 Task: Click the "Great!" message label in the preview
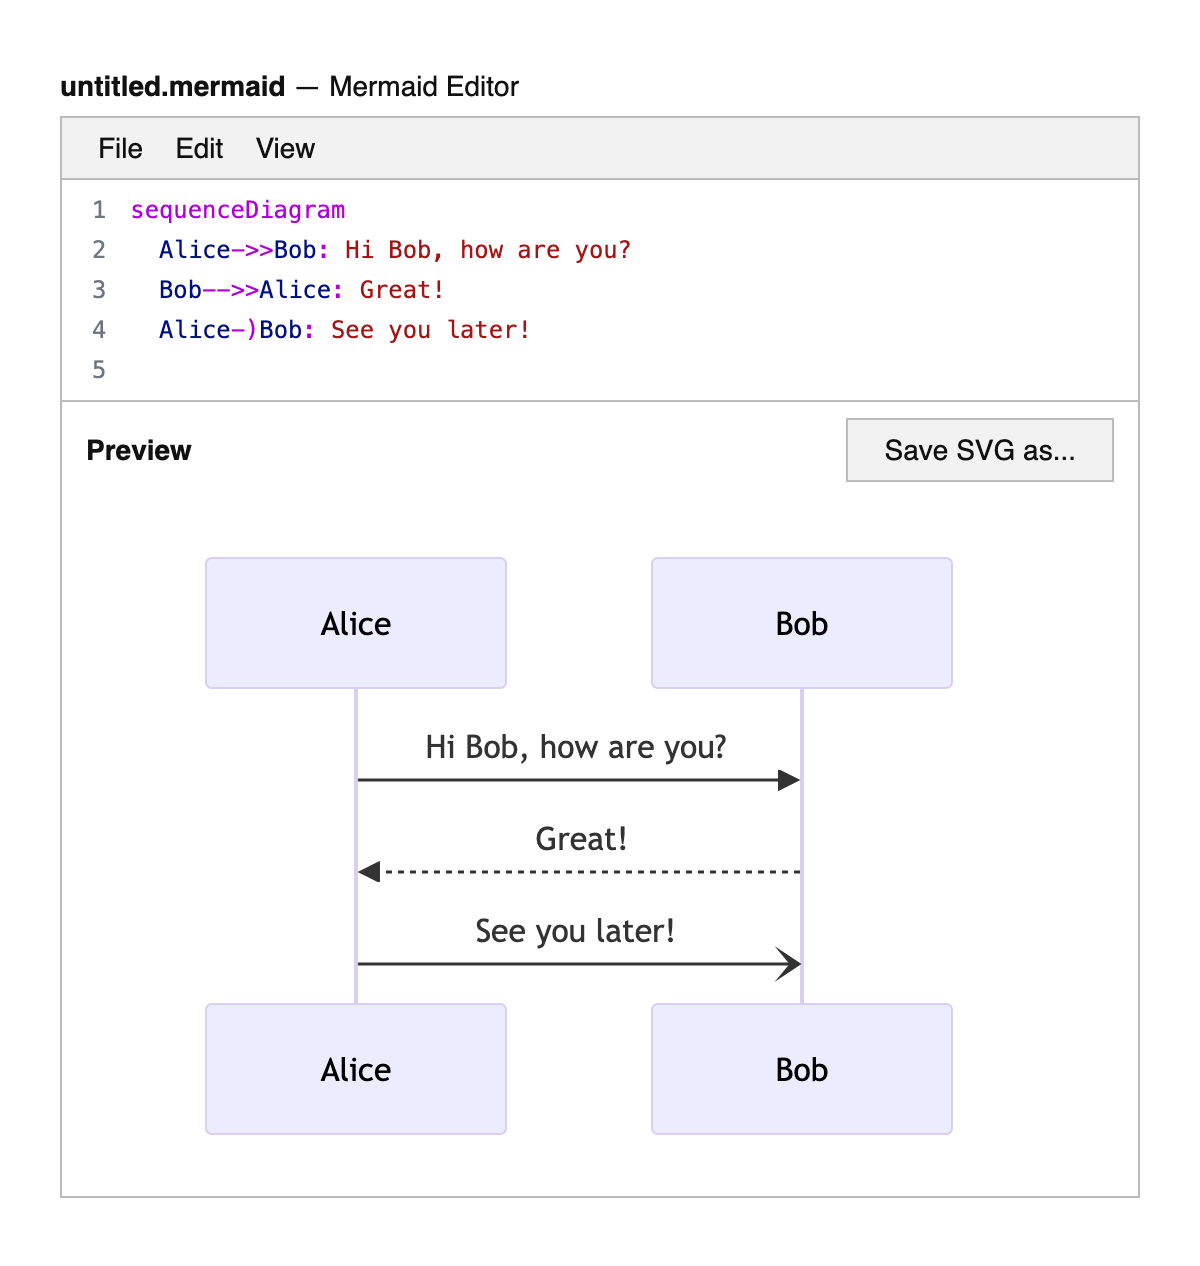pyautogui.click(x=581, y=839)
